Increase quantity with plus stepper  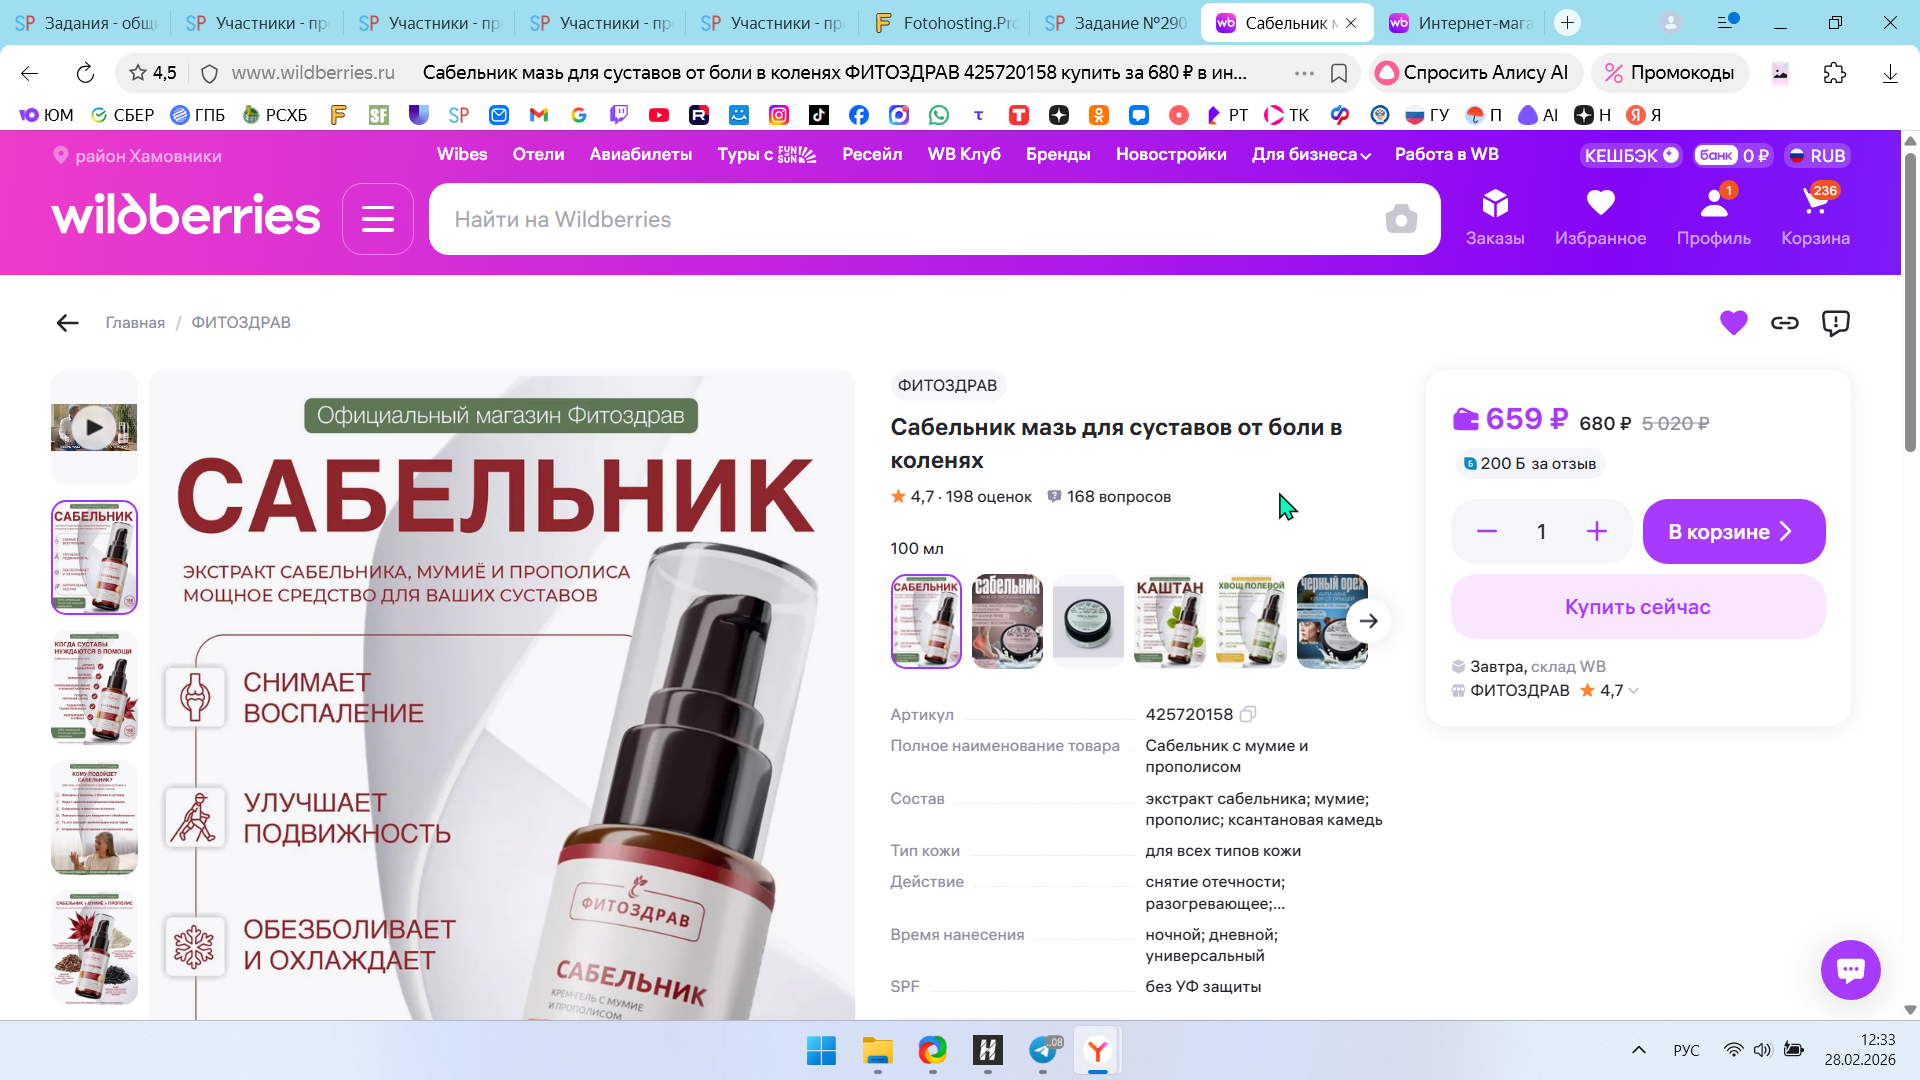(x=1597, y=532)
